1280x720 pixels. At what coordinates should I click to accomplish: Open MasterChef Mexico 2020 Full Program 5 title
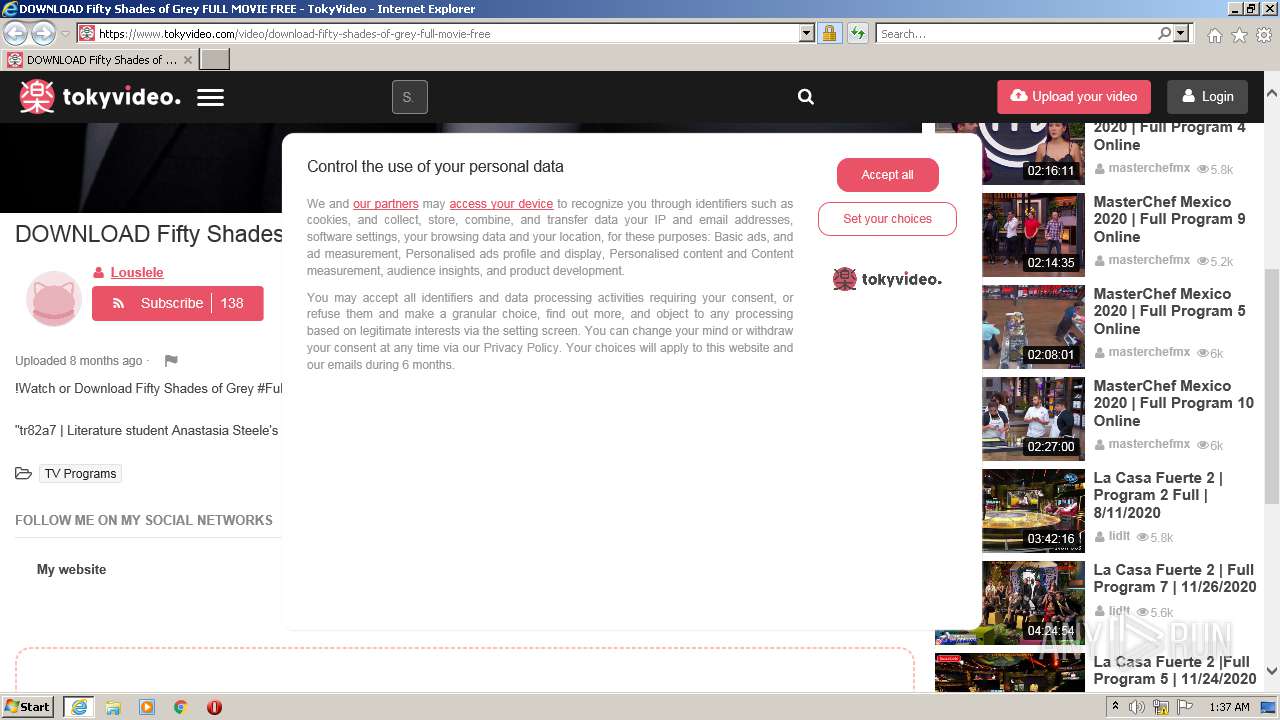click(1170, 311)
